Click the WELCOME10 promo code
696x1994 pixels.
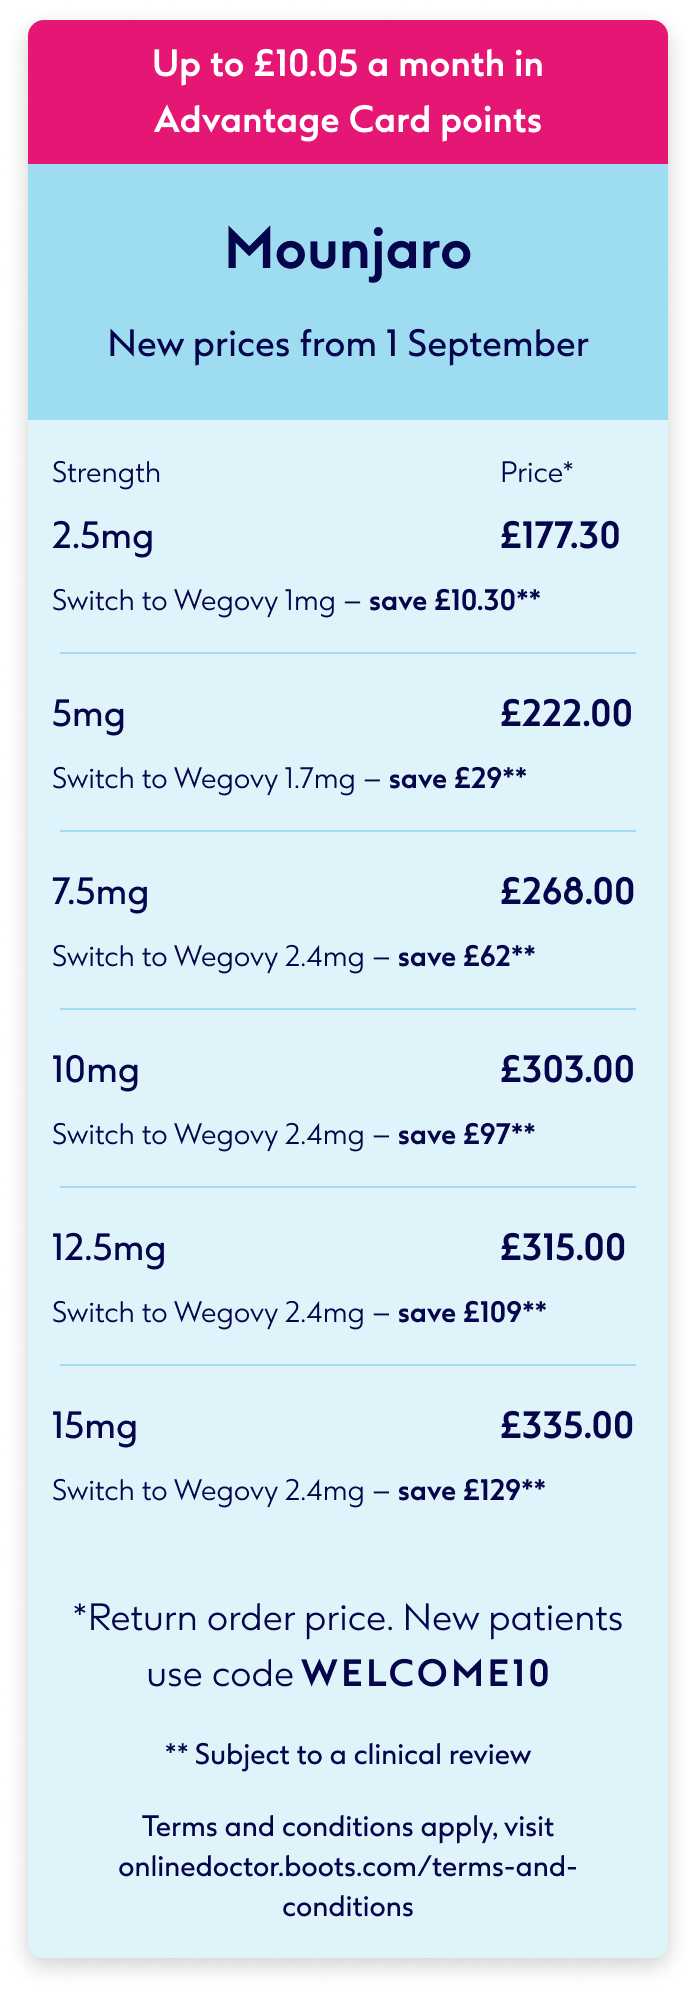(426, 1674)
